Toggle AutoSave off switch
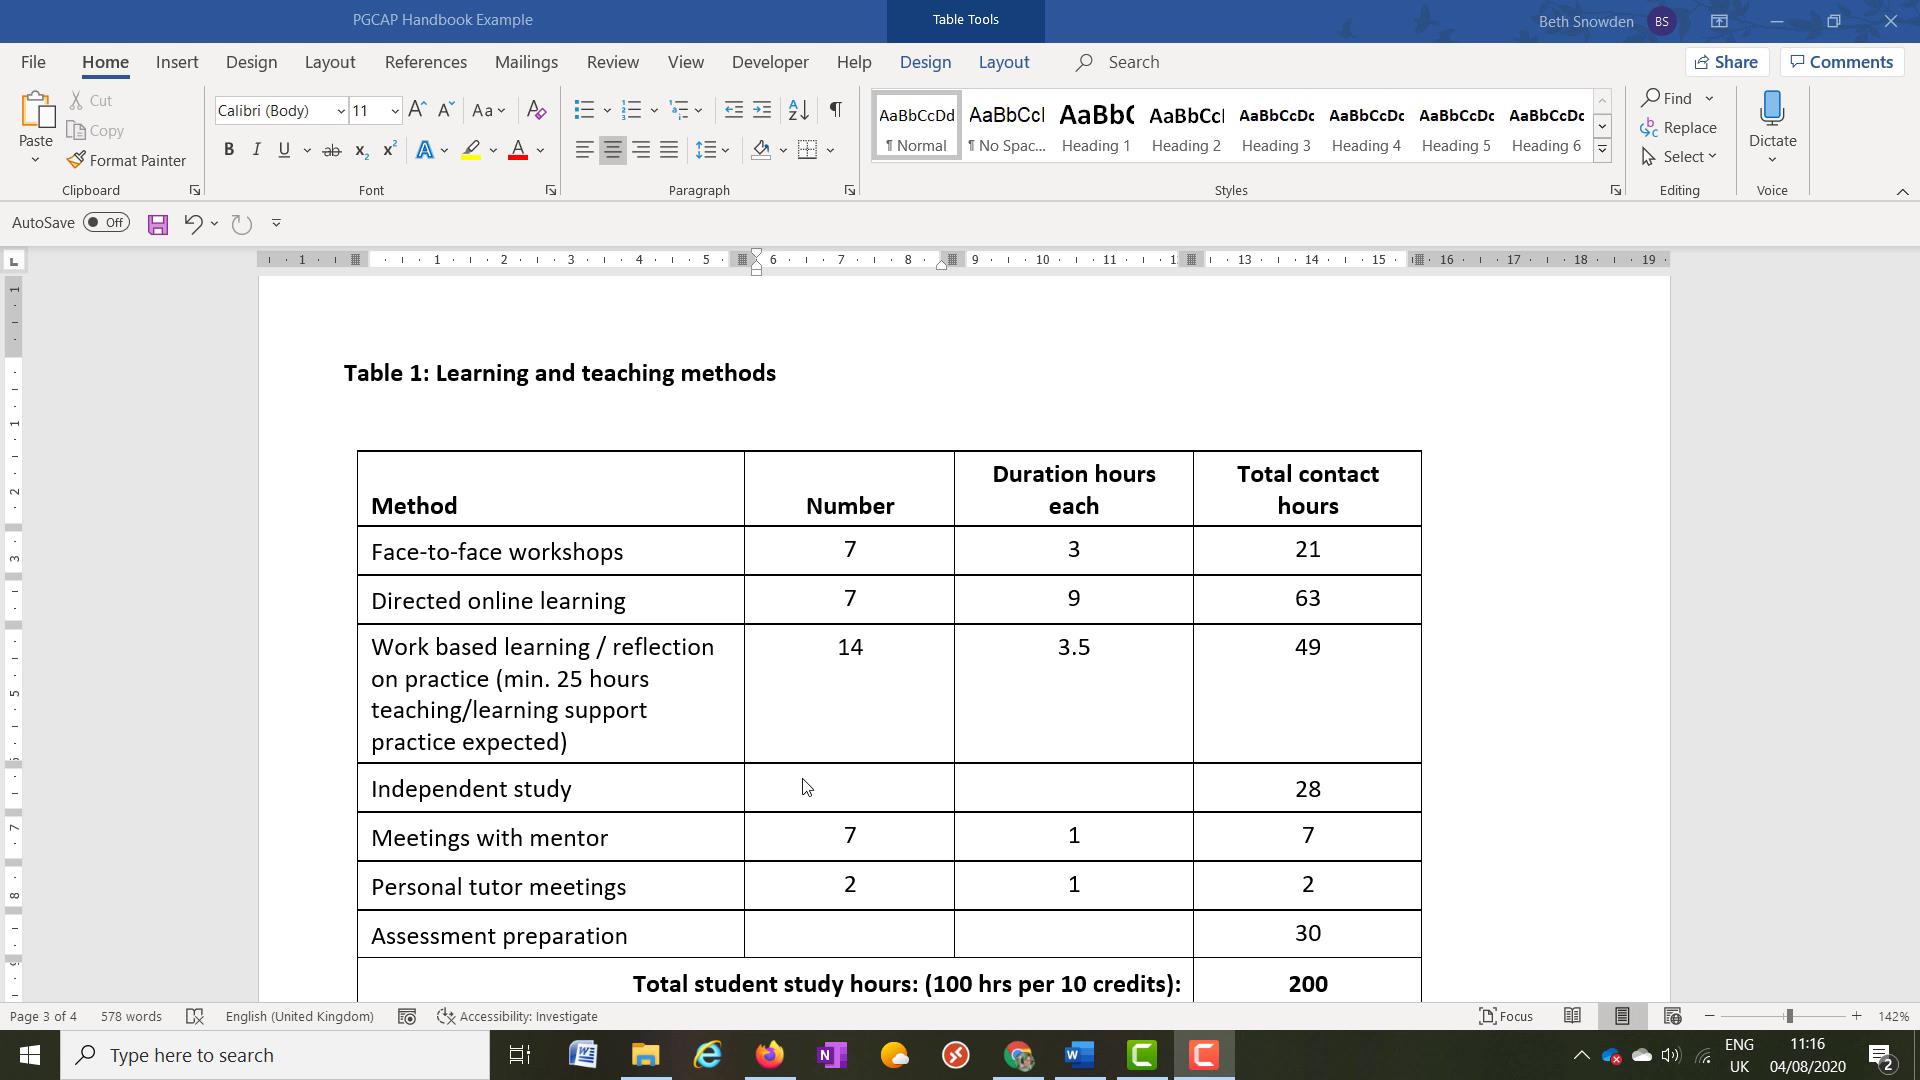Image resolution: width=1920 pixels, height=1080 pixels. coord(106,222)
